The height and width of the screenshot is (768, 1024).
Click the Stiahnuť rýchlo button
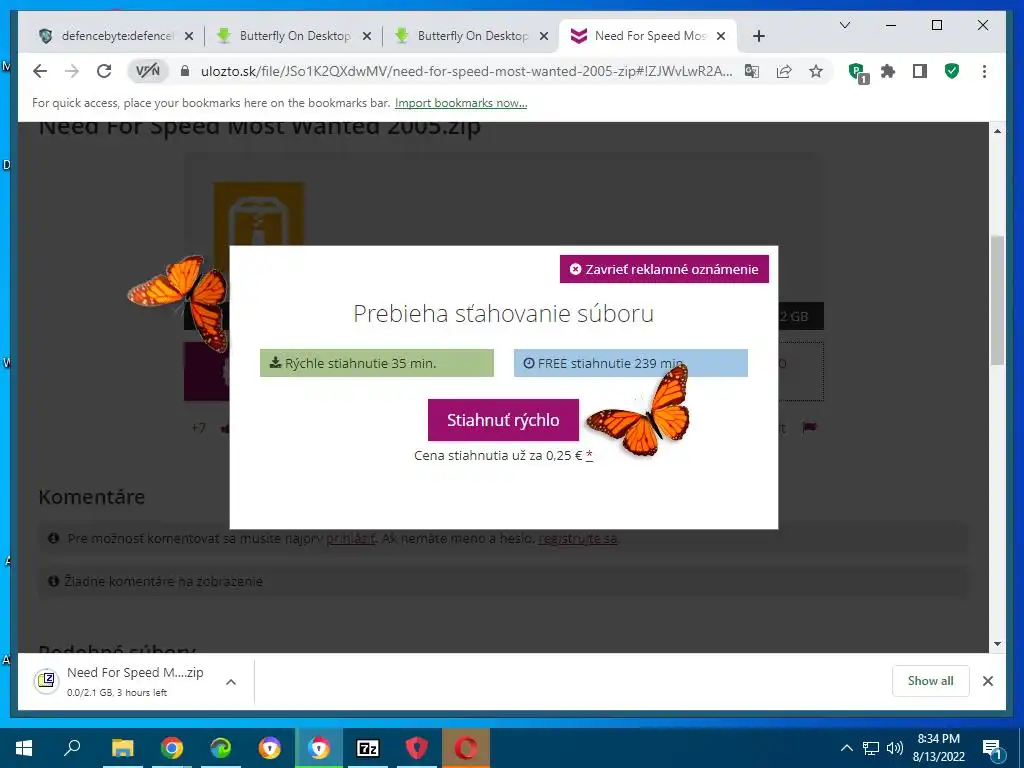(504, 420)
